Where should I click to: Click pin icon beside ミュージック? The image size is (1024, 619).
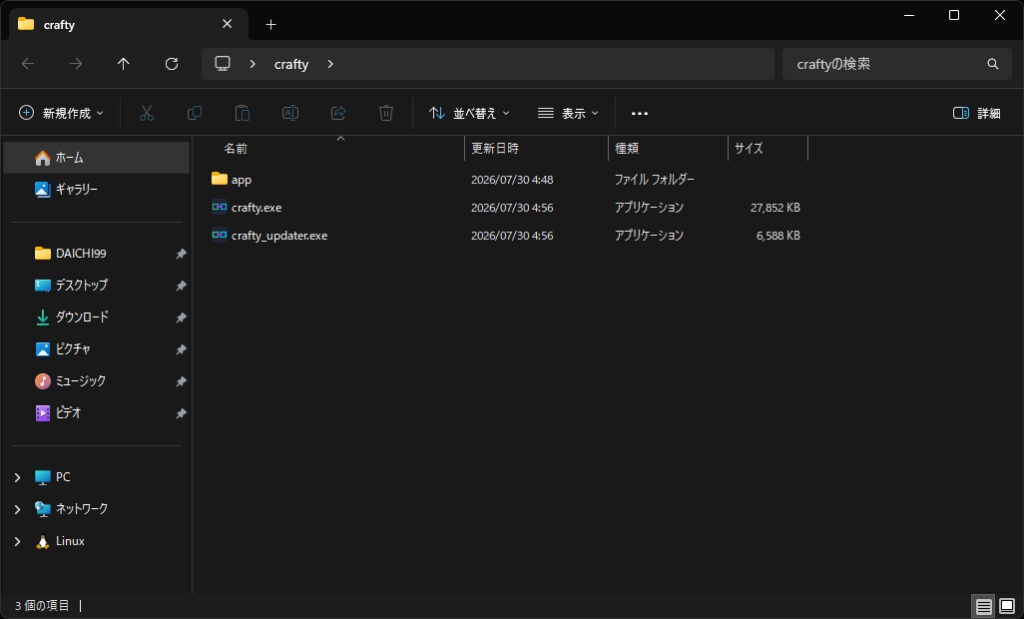[x=181, y=381]
